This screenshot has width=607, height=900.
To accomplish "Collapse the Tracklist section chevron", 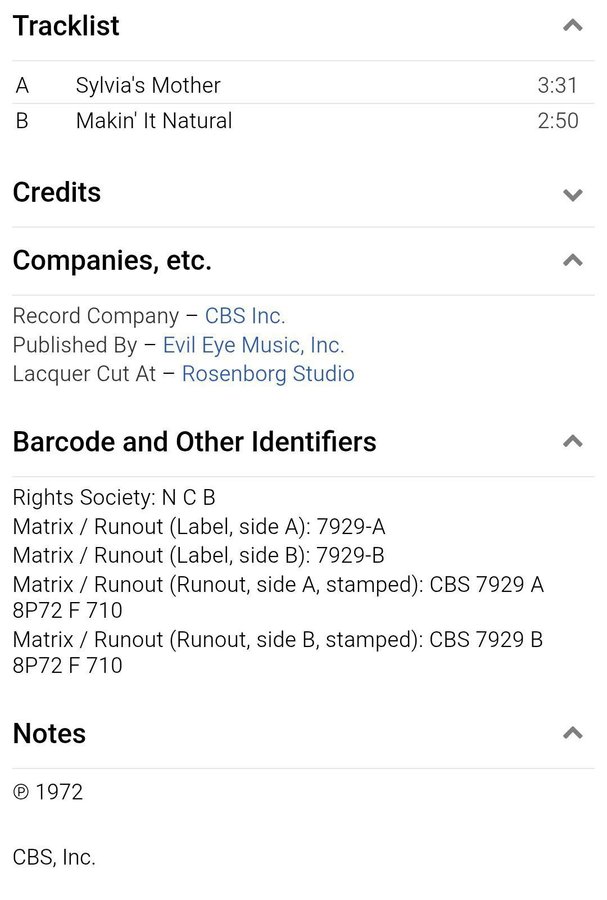I will pos(573,26).
